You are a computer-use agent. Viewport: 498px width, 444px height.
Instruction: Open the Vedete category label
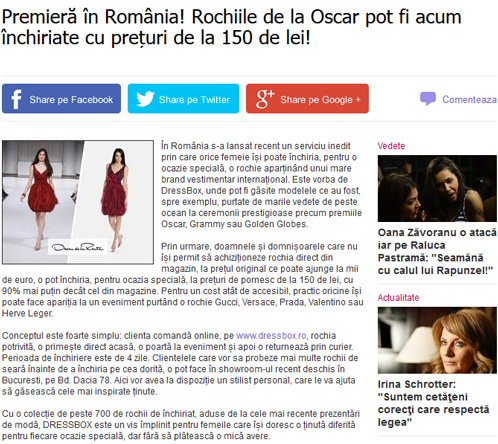(x=391, y=146)
